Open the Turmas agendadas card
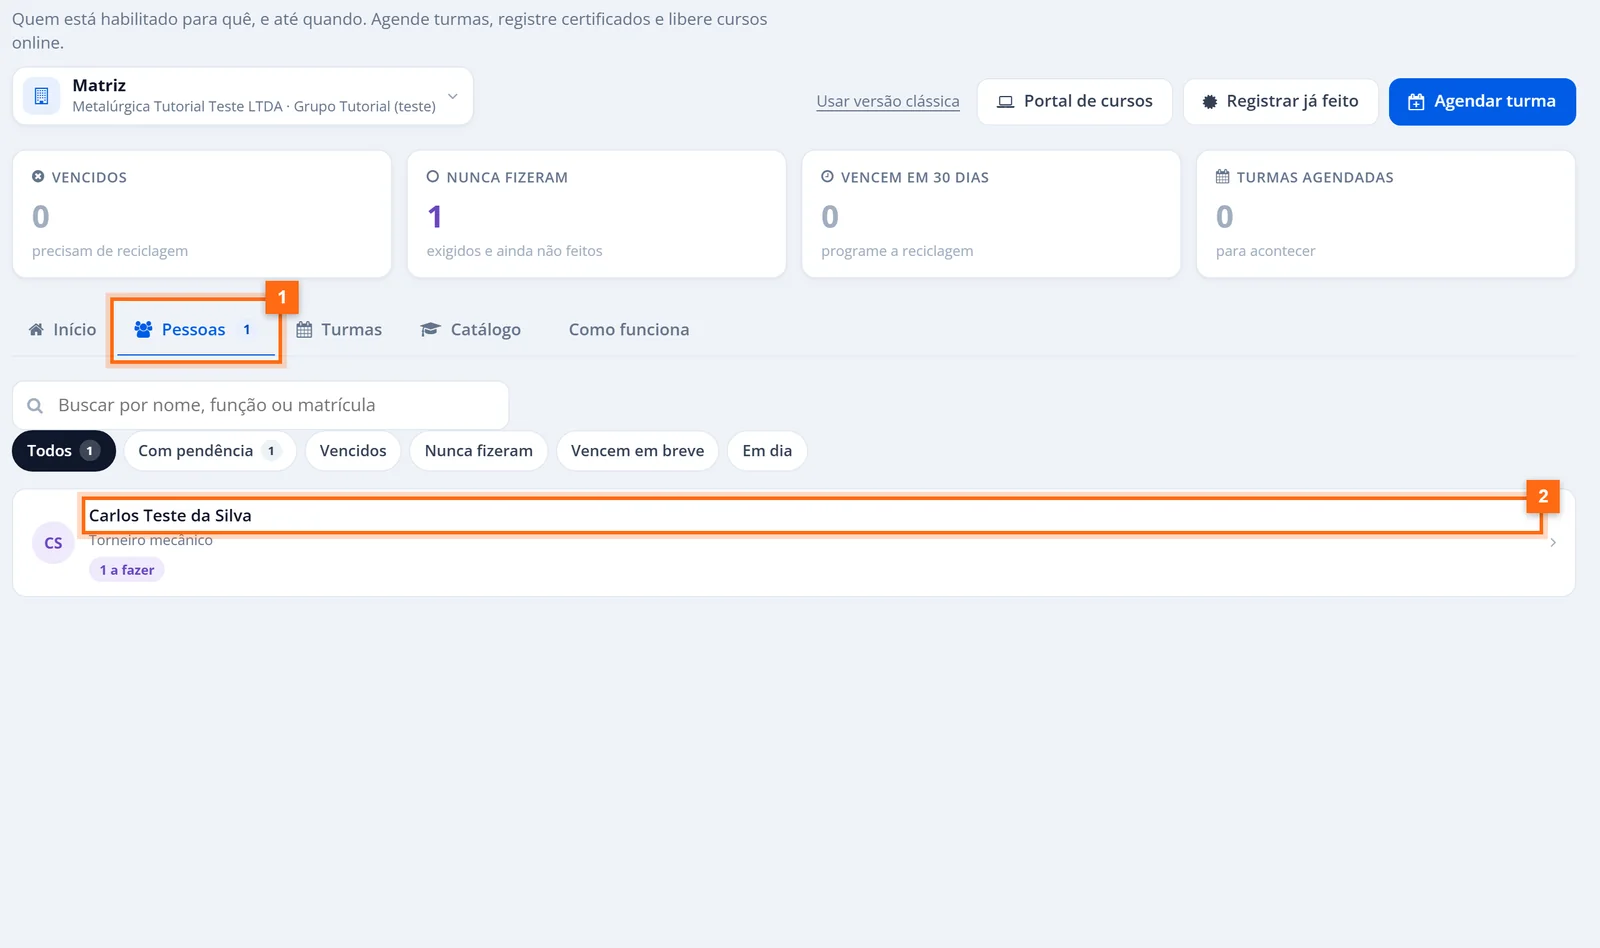1600x948 pixels. (x=1386, y=214)
